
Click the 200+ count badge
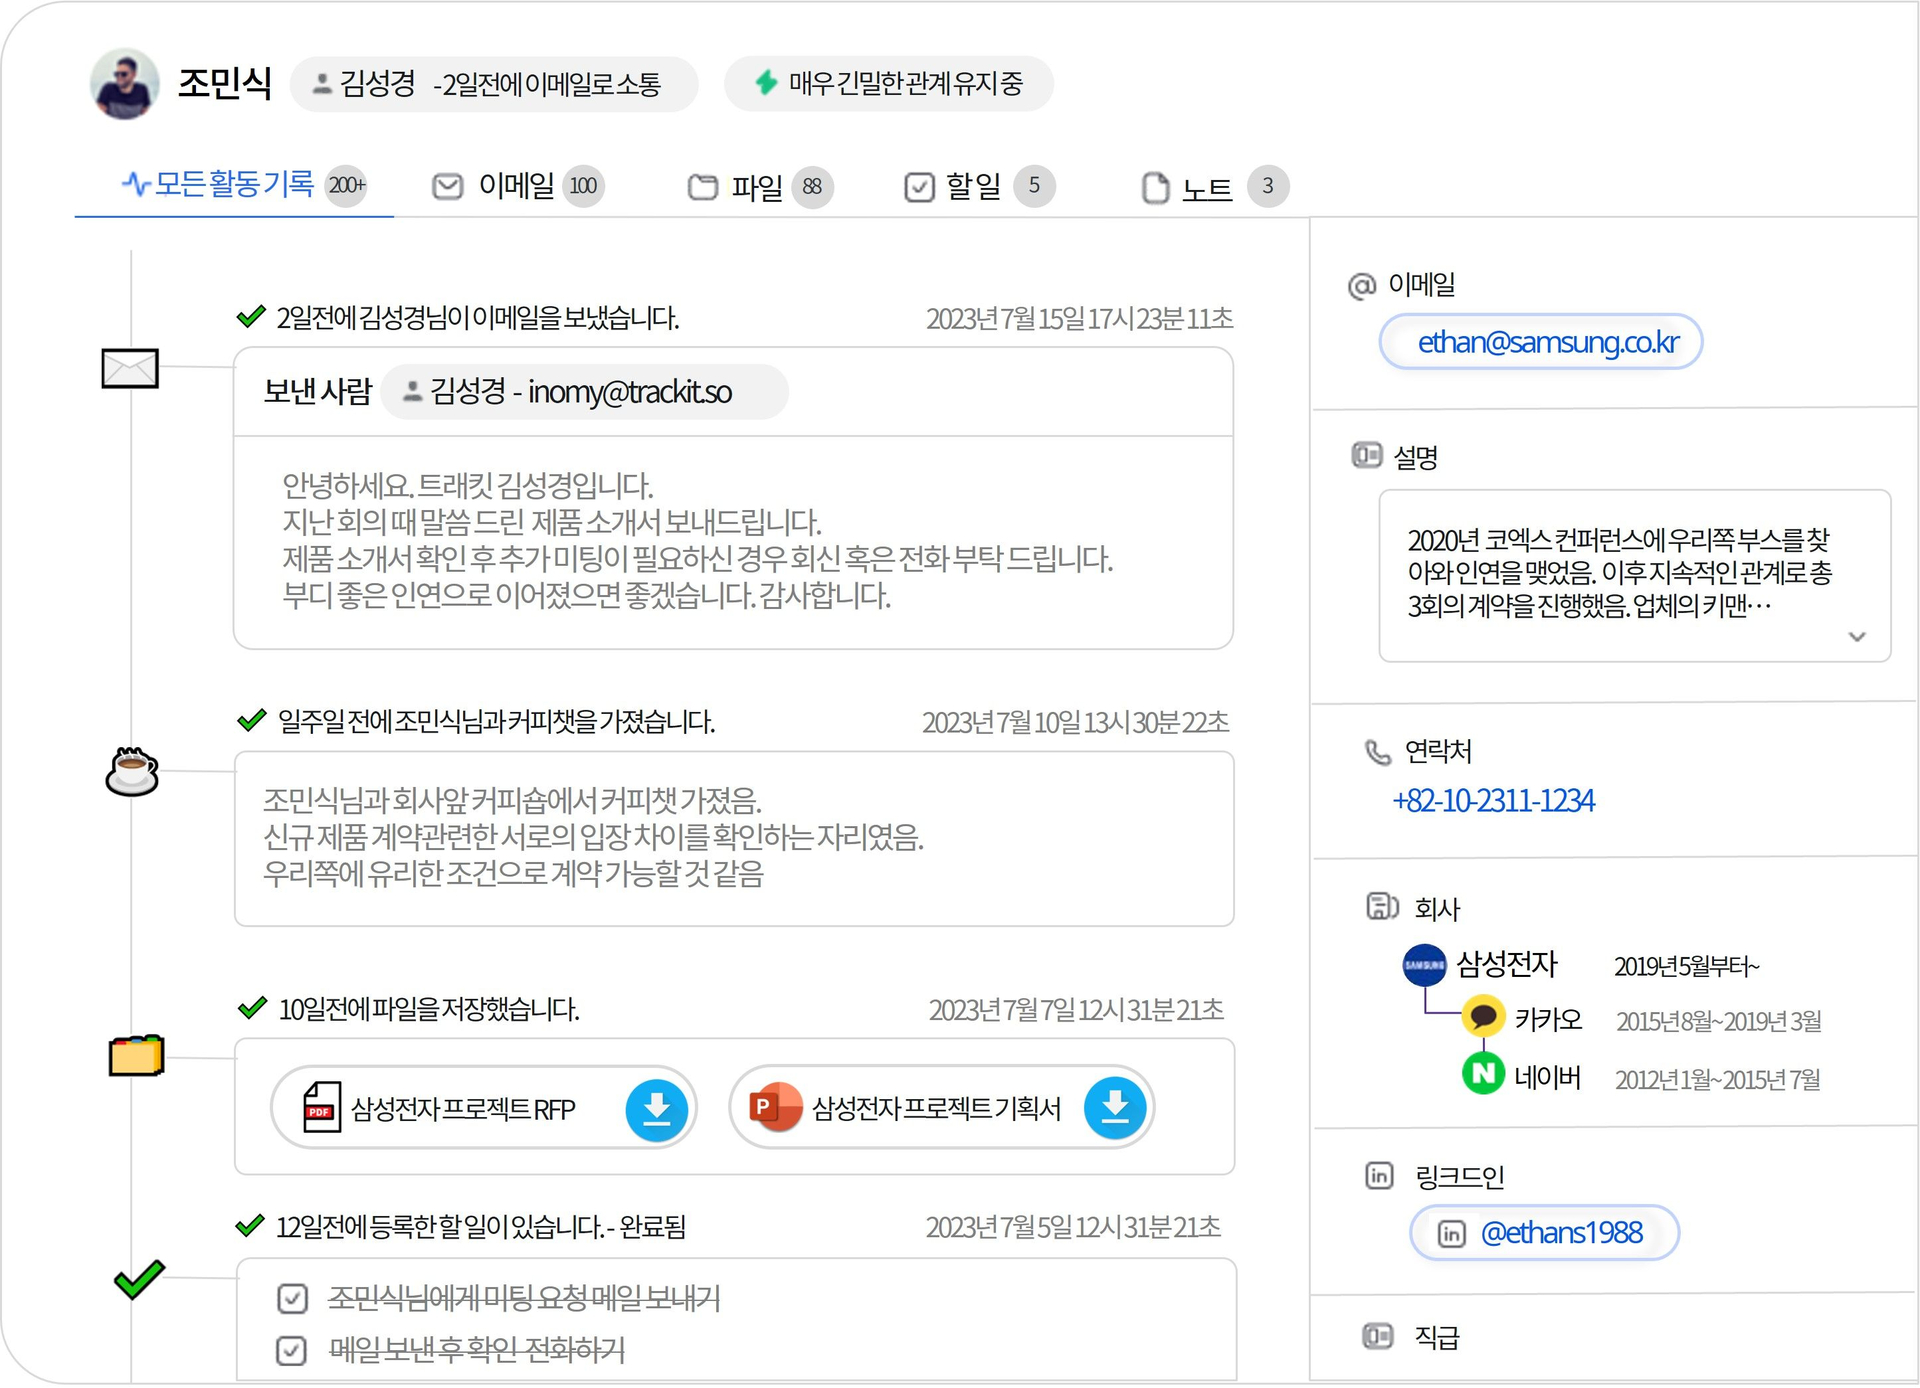(x=347, y=185)
